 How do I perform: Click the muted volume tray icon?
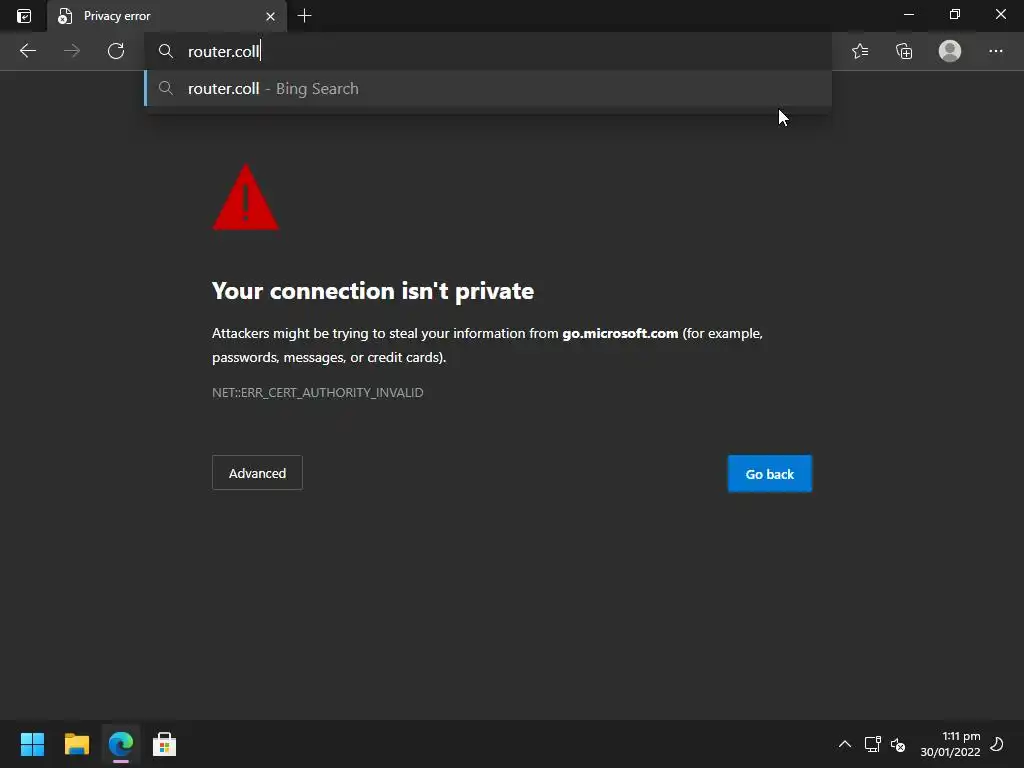898,744
